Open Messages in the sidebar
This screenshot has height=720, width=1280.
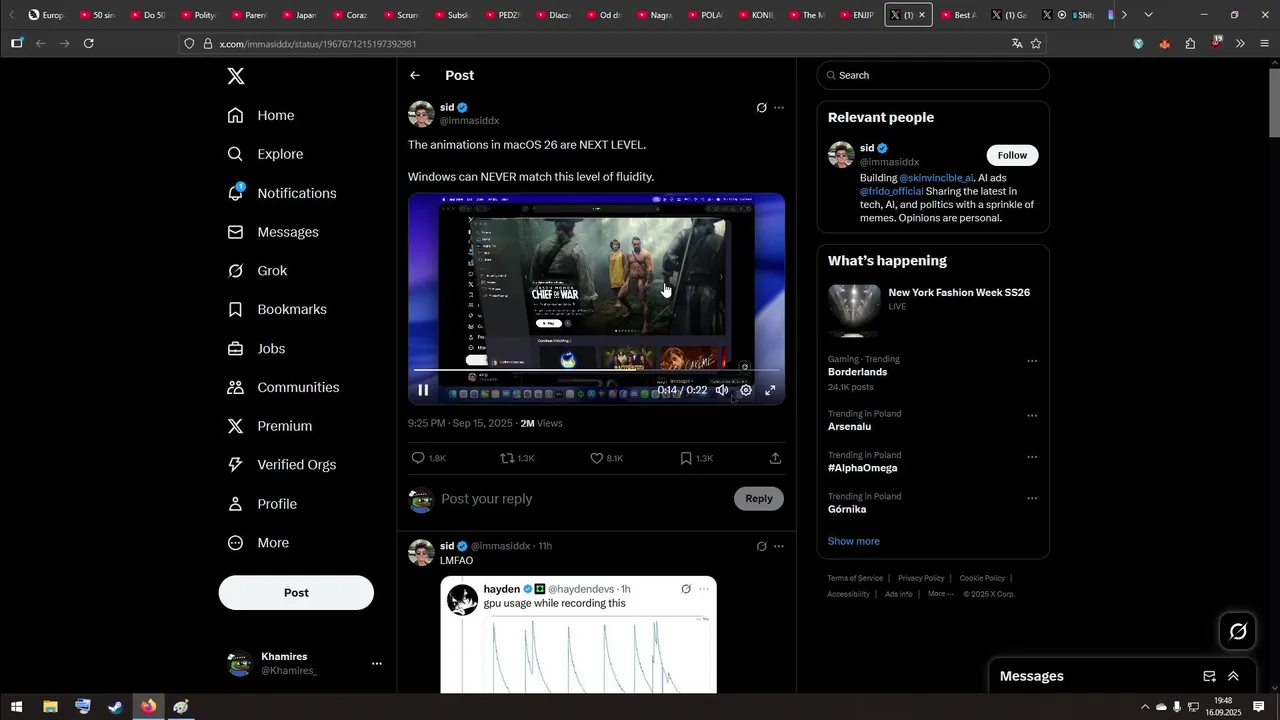273,232
